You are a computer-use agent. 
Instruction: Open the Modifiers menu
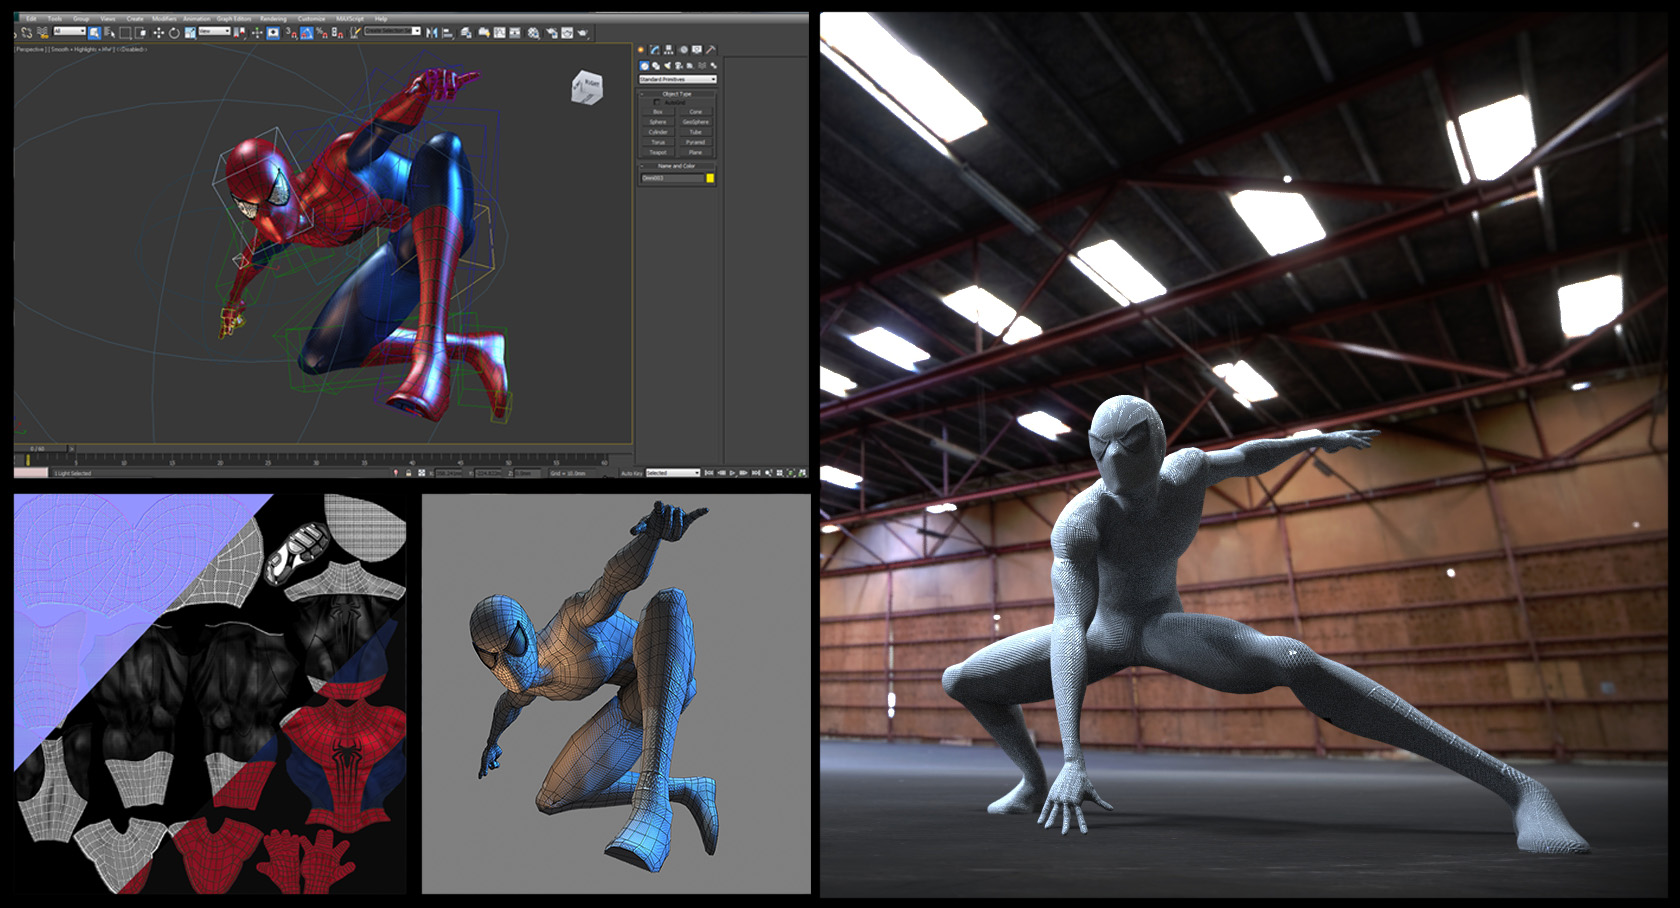click(x=164, y=19)
